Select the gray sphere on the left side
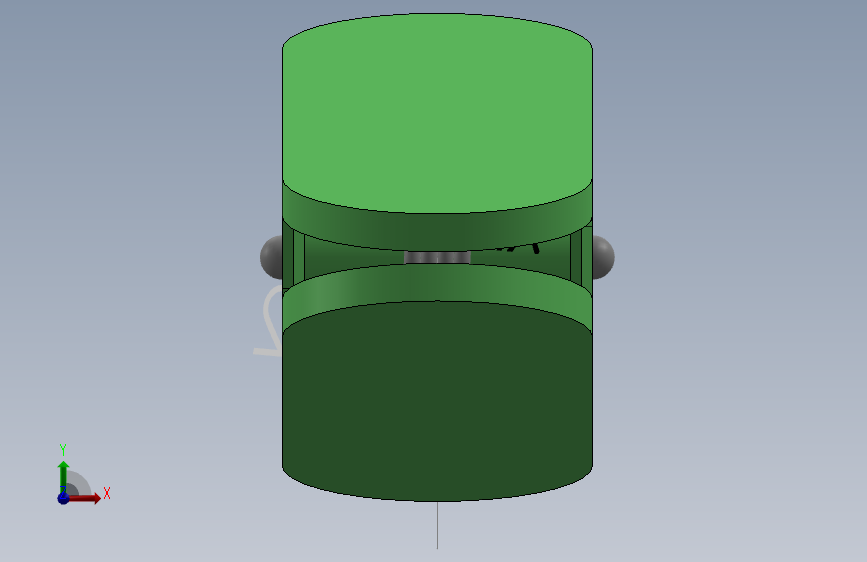The width and height of the screenshot is (867, 562). 272,257
